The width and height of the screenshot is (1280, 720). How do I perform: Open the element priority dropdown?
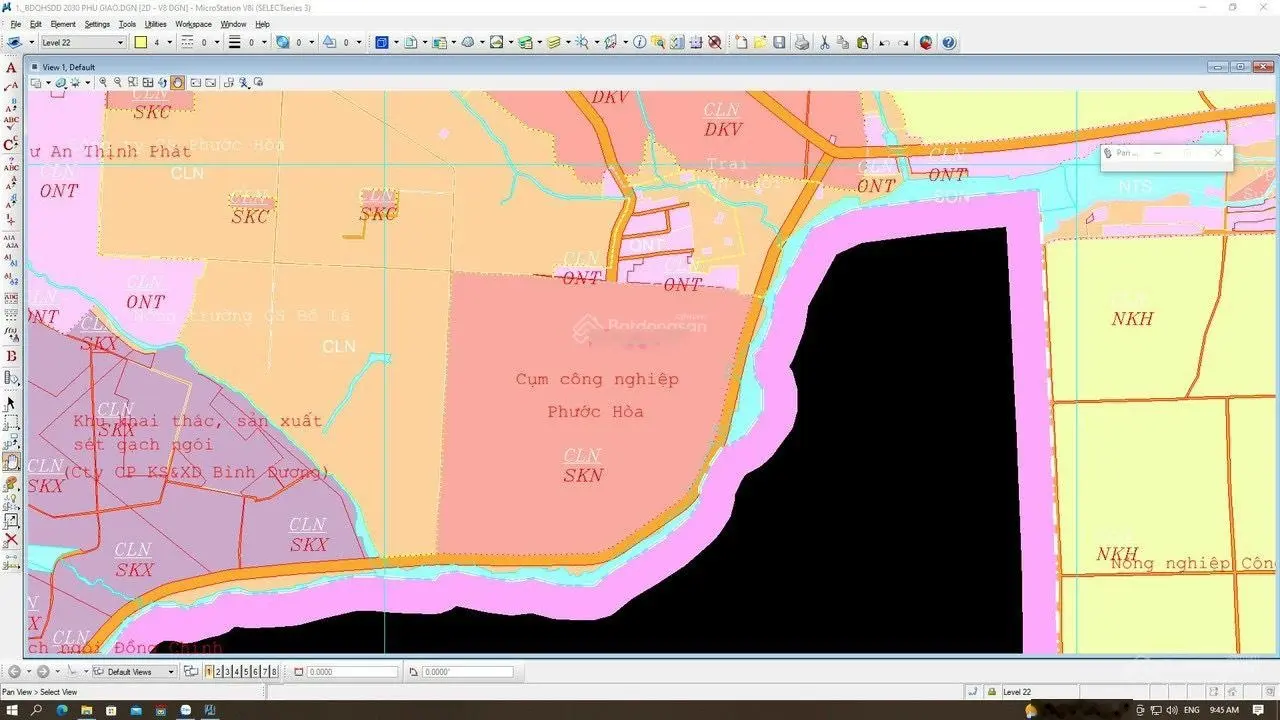(x=359, y=43)
